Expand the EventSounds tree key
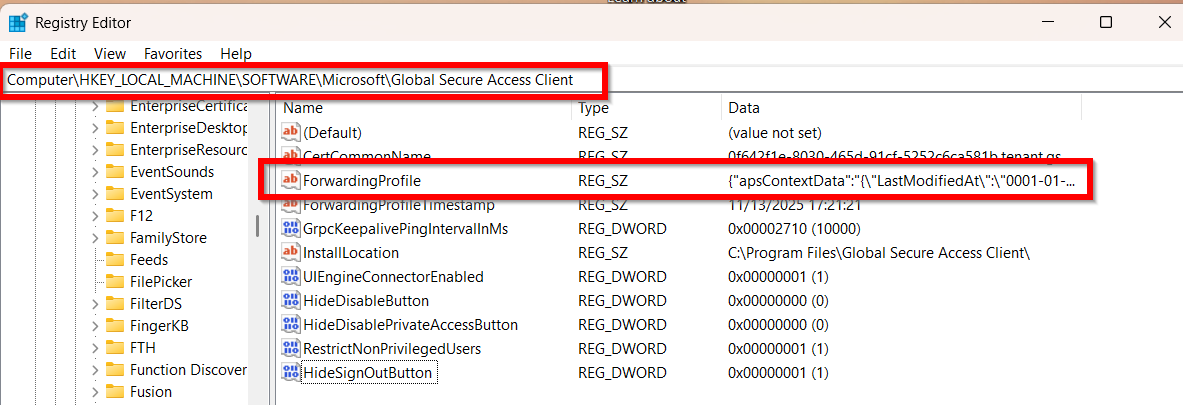The height and width of the screenshot is (405, 1183). pos(95,171)
